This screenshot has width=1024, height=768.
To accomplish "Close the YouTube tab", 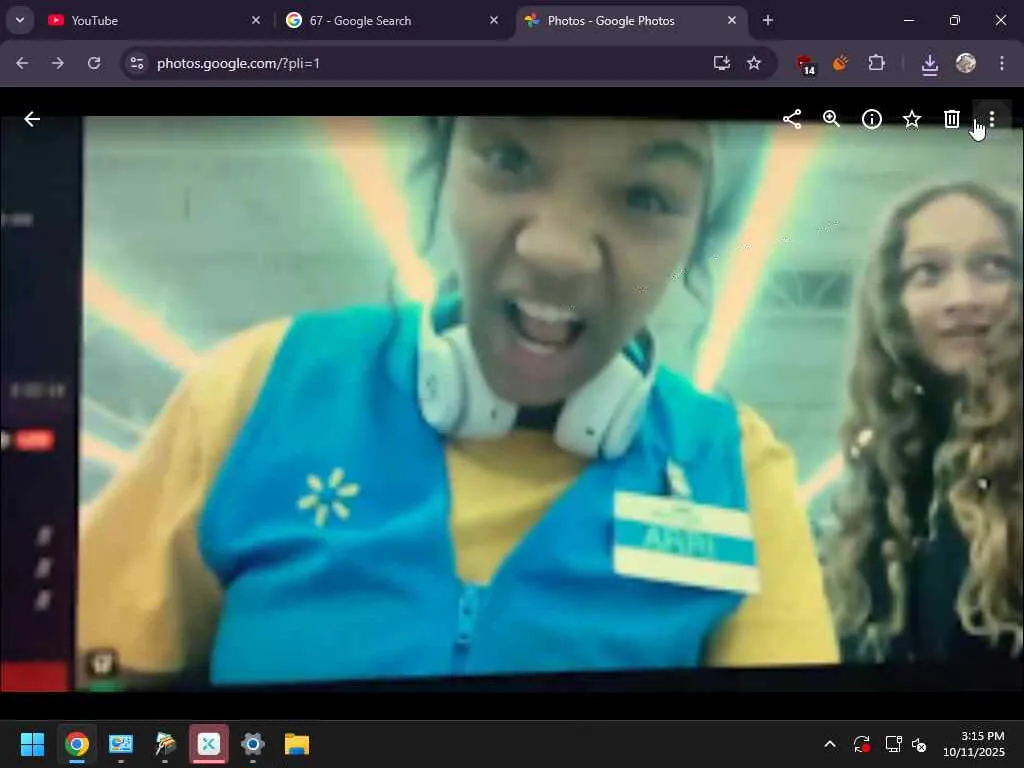I will click(x=256, y=21).
